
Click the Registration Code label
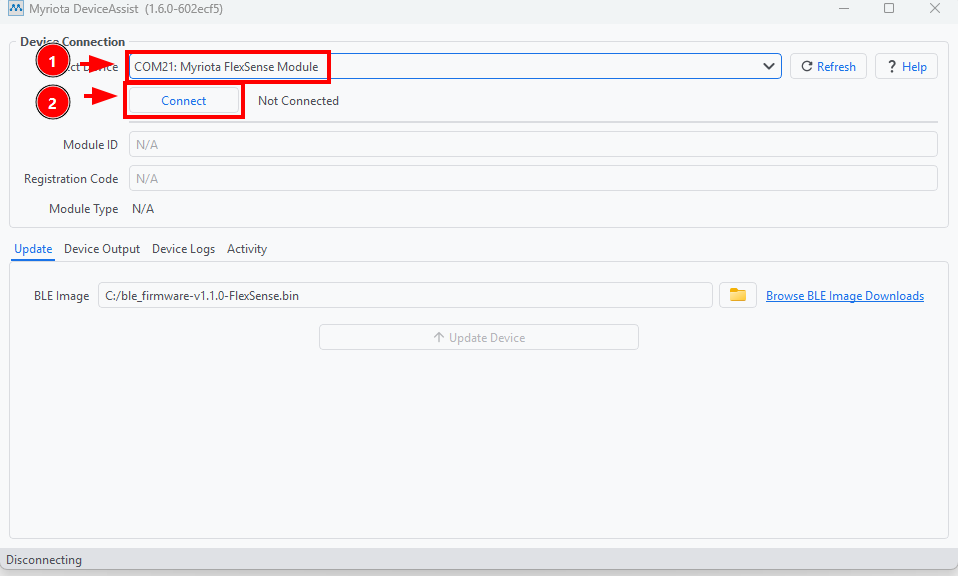[71, 179]
